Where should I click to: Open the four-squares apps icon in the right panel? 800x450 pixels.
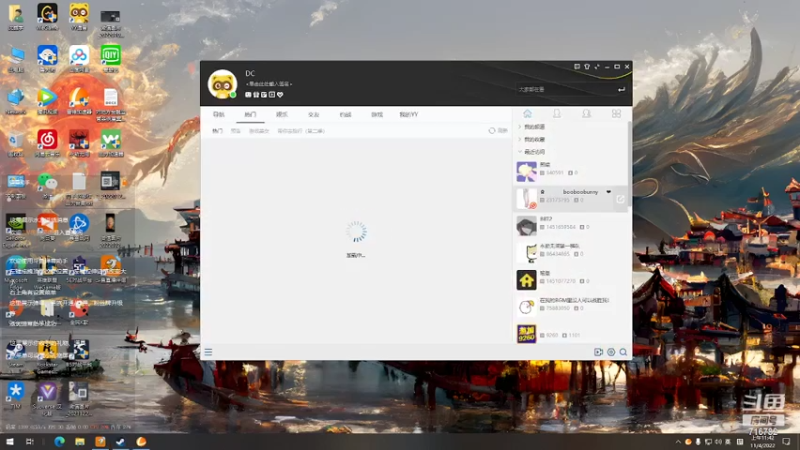pos(616,114)
